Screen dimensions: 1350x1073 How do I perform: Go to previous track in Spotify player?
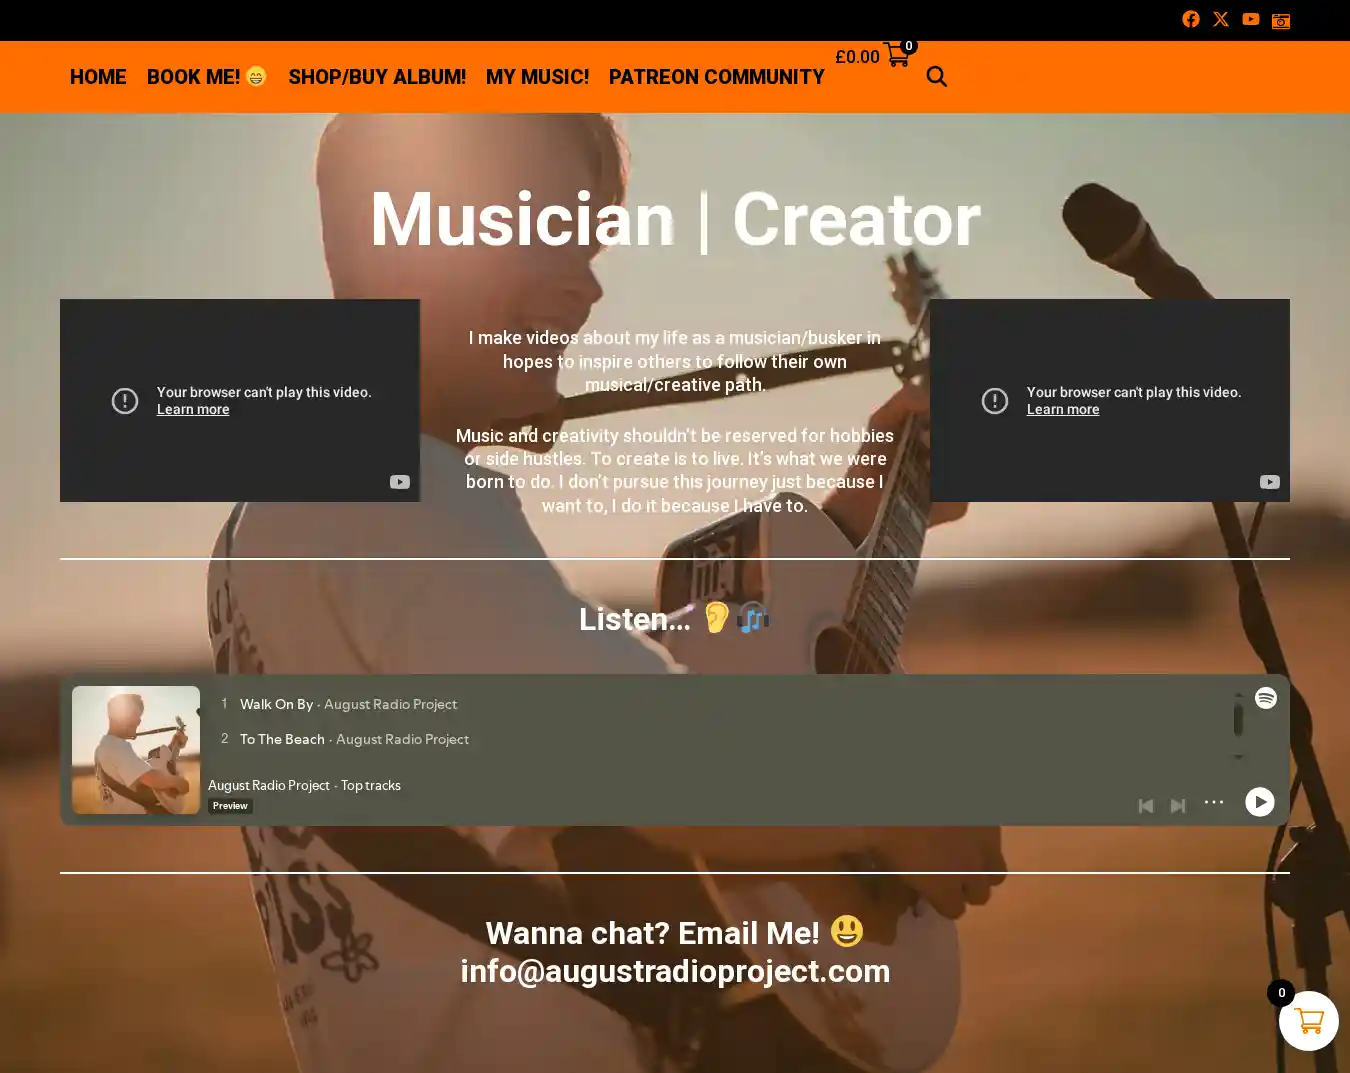(x=1146, y=805)
